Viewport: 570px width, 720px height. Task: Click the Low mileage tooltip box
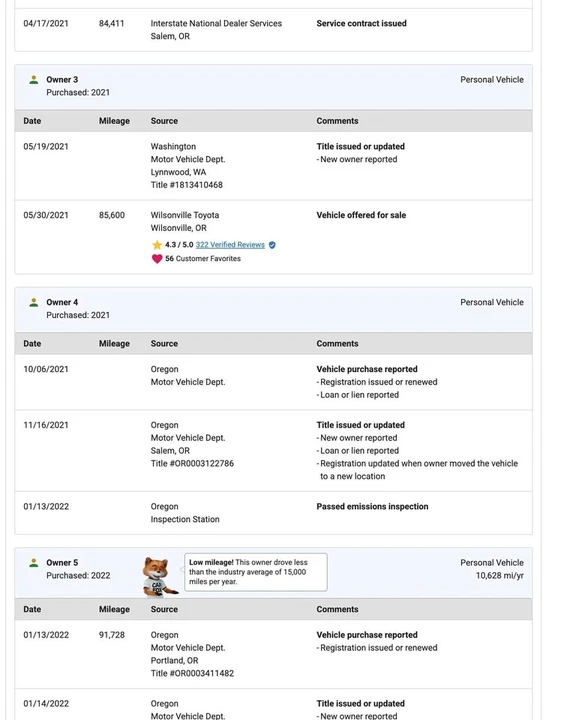point(256,572)
